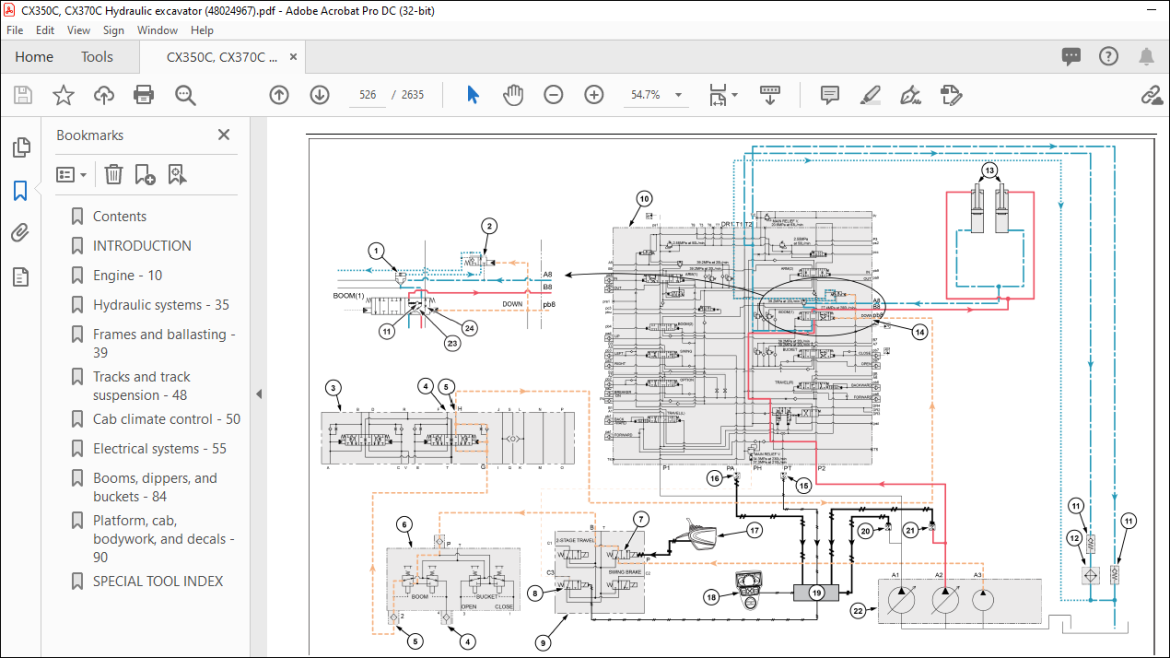
Task: Open the View menu
Action: coord(78,30)
